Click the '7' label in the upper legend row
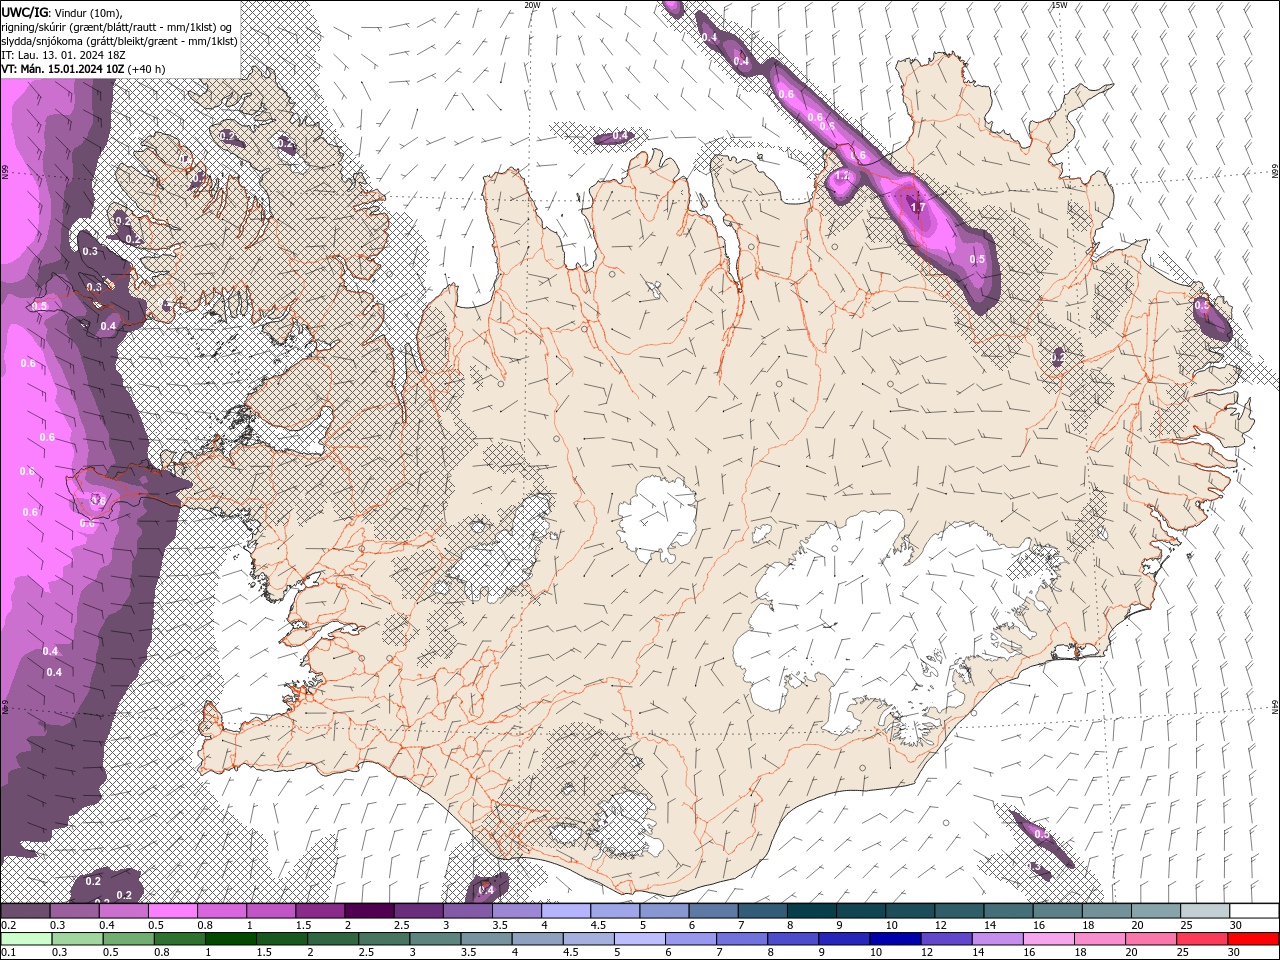Viewport: 1280px width, 960px height. pos(741,925)
